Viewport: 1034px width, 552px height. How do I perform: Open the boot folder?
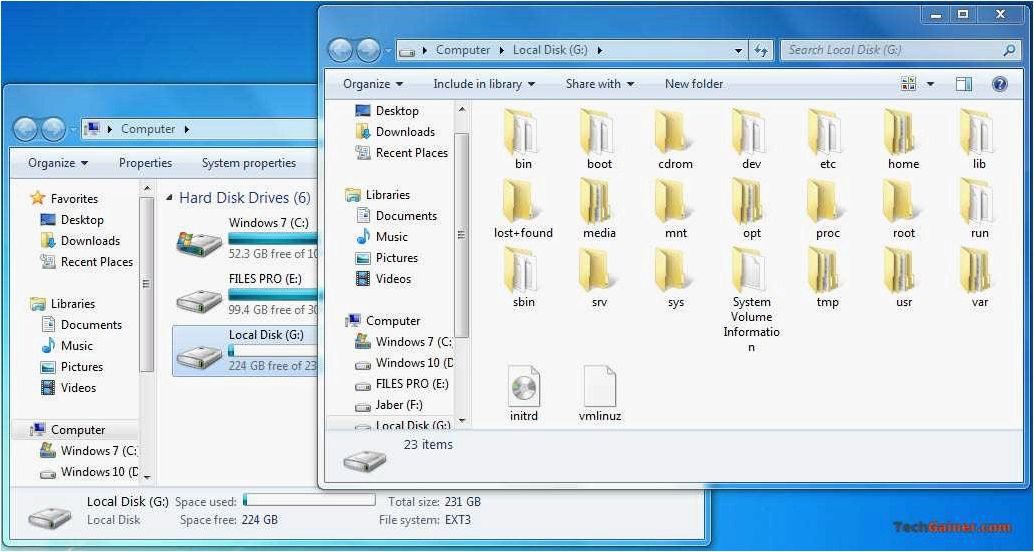pos(599,140)
